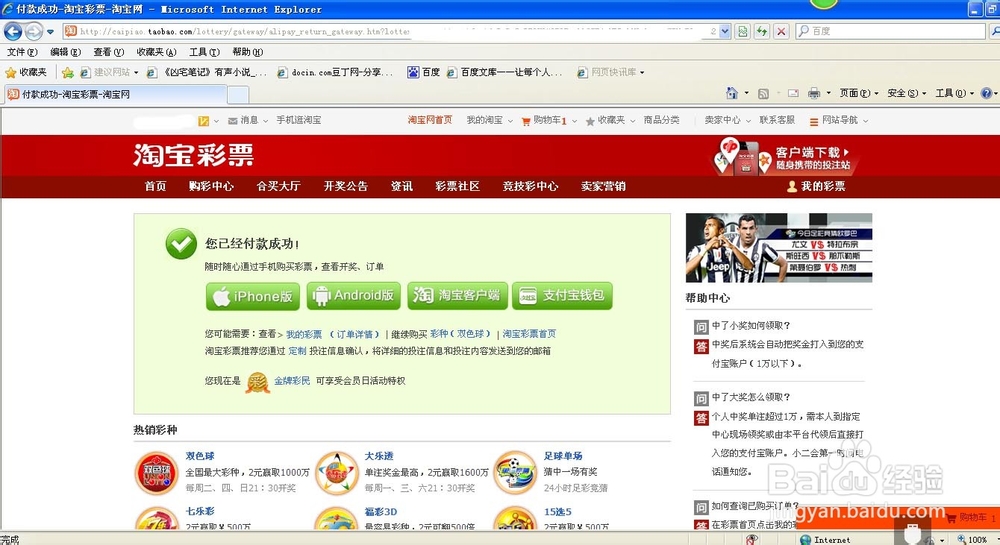Viewport: 1000px width, 545px height.
Task: Click the IE home page icon
Action: point(732,93)
